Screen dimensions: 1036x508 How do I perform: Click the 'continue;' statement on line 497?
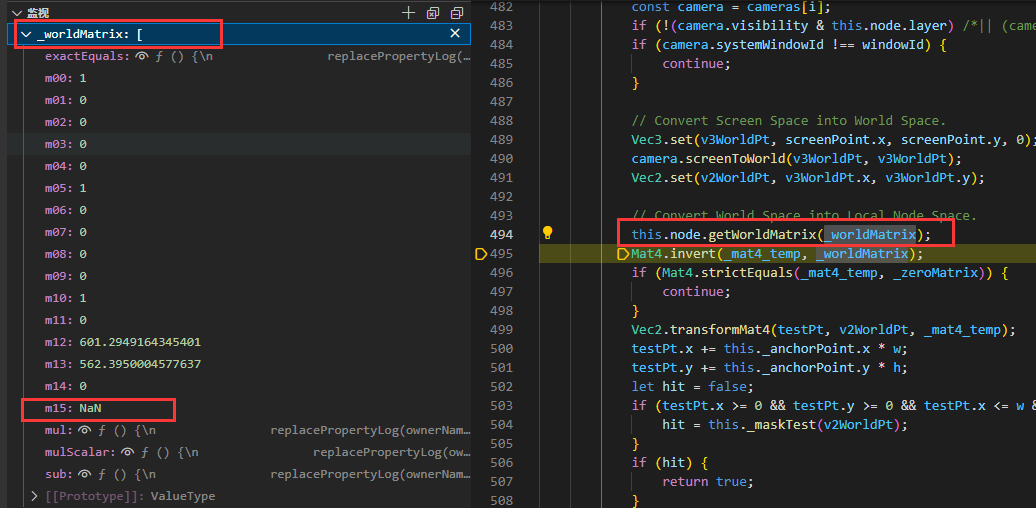(x=697, y=291)
